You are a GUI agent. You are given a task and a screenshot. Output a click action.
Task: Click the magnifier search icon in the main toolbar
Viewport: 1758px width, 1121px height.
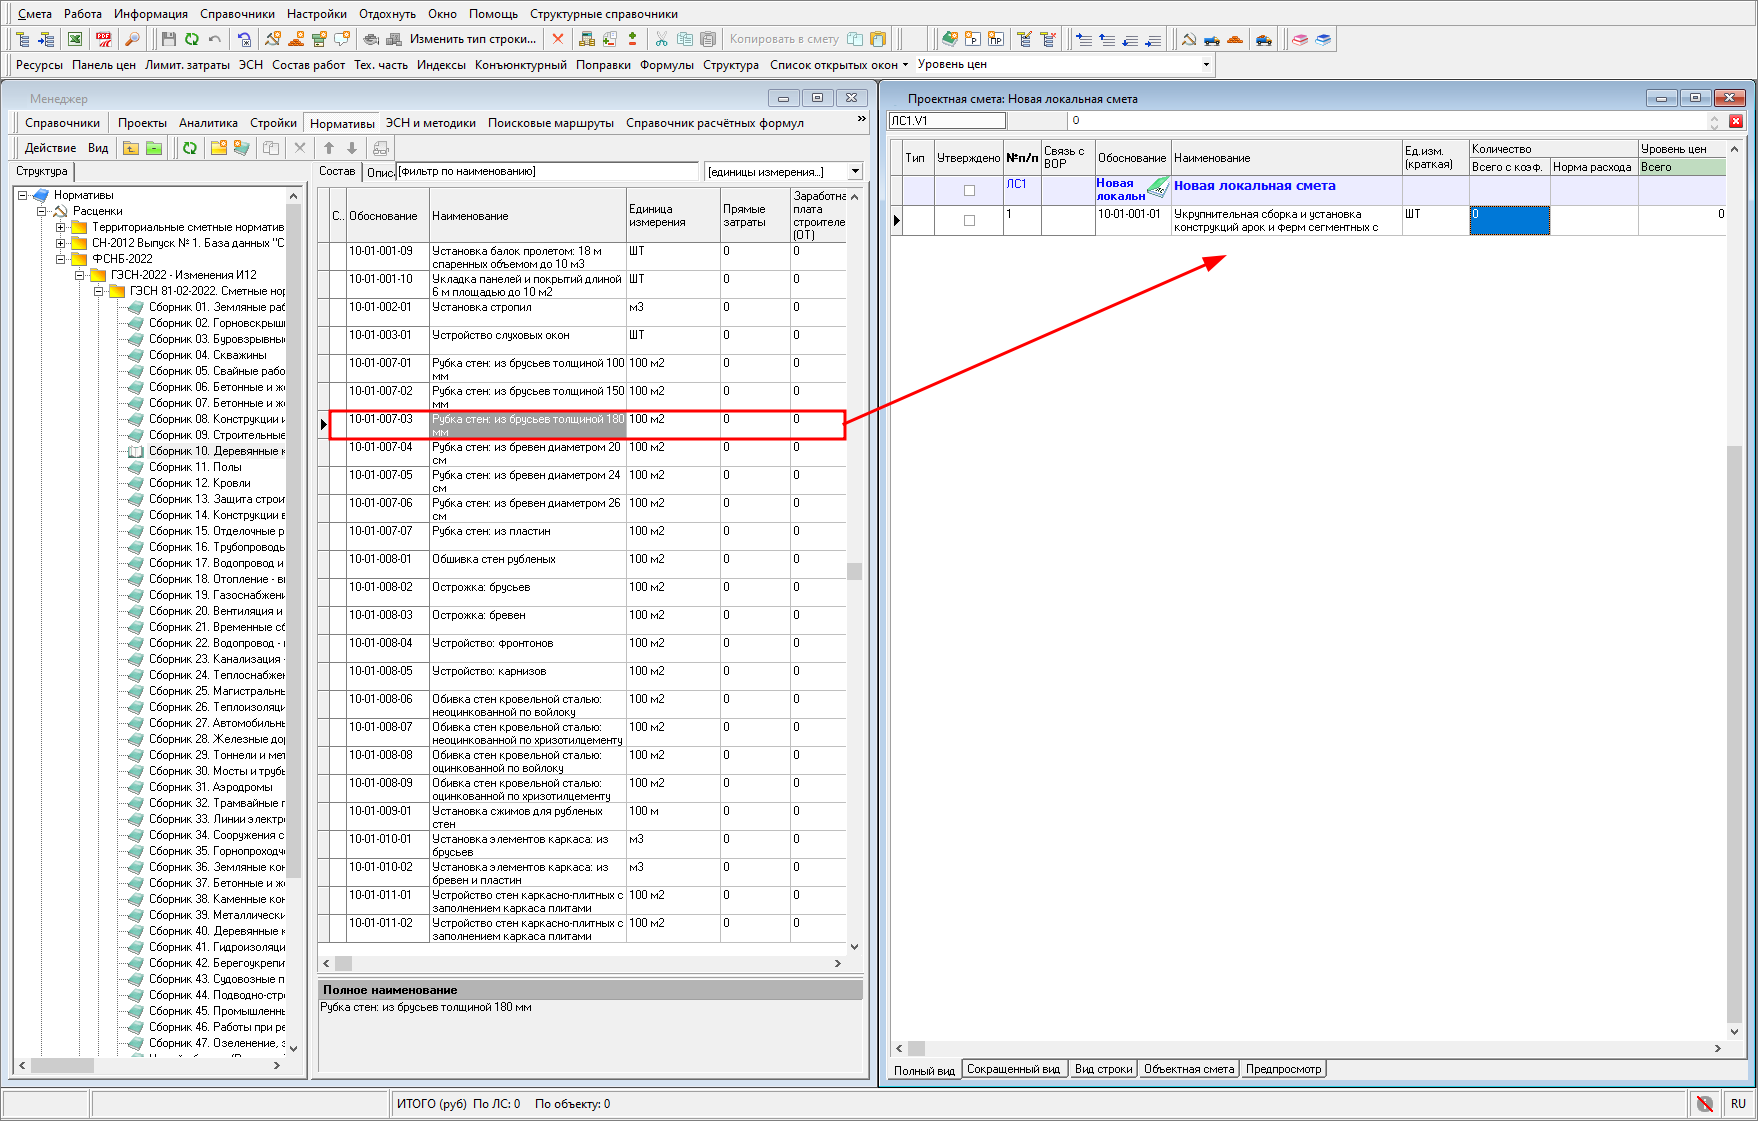click(132, 39)
